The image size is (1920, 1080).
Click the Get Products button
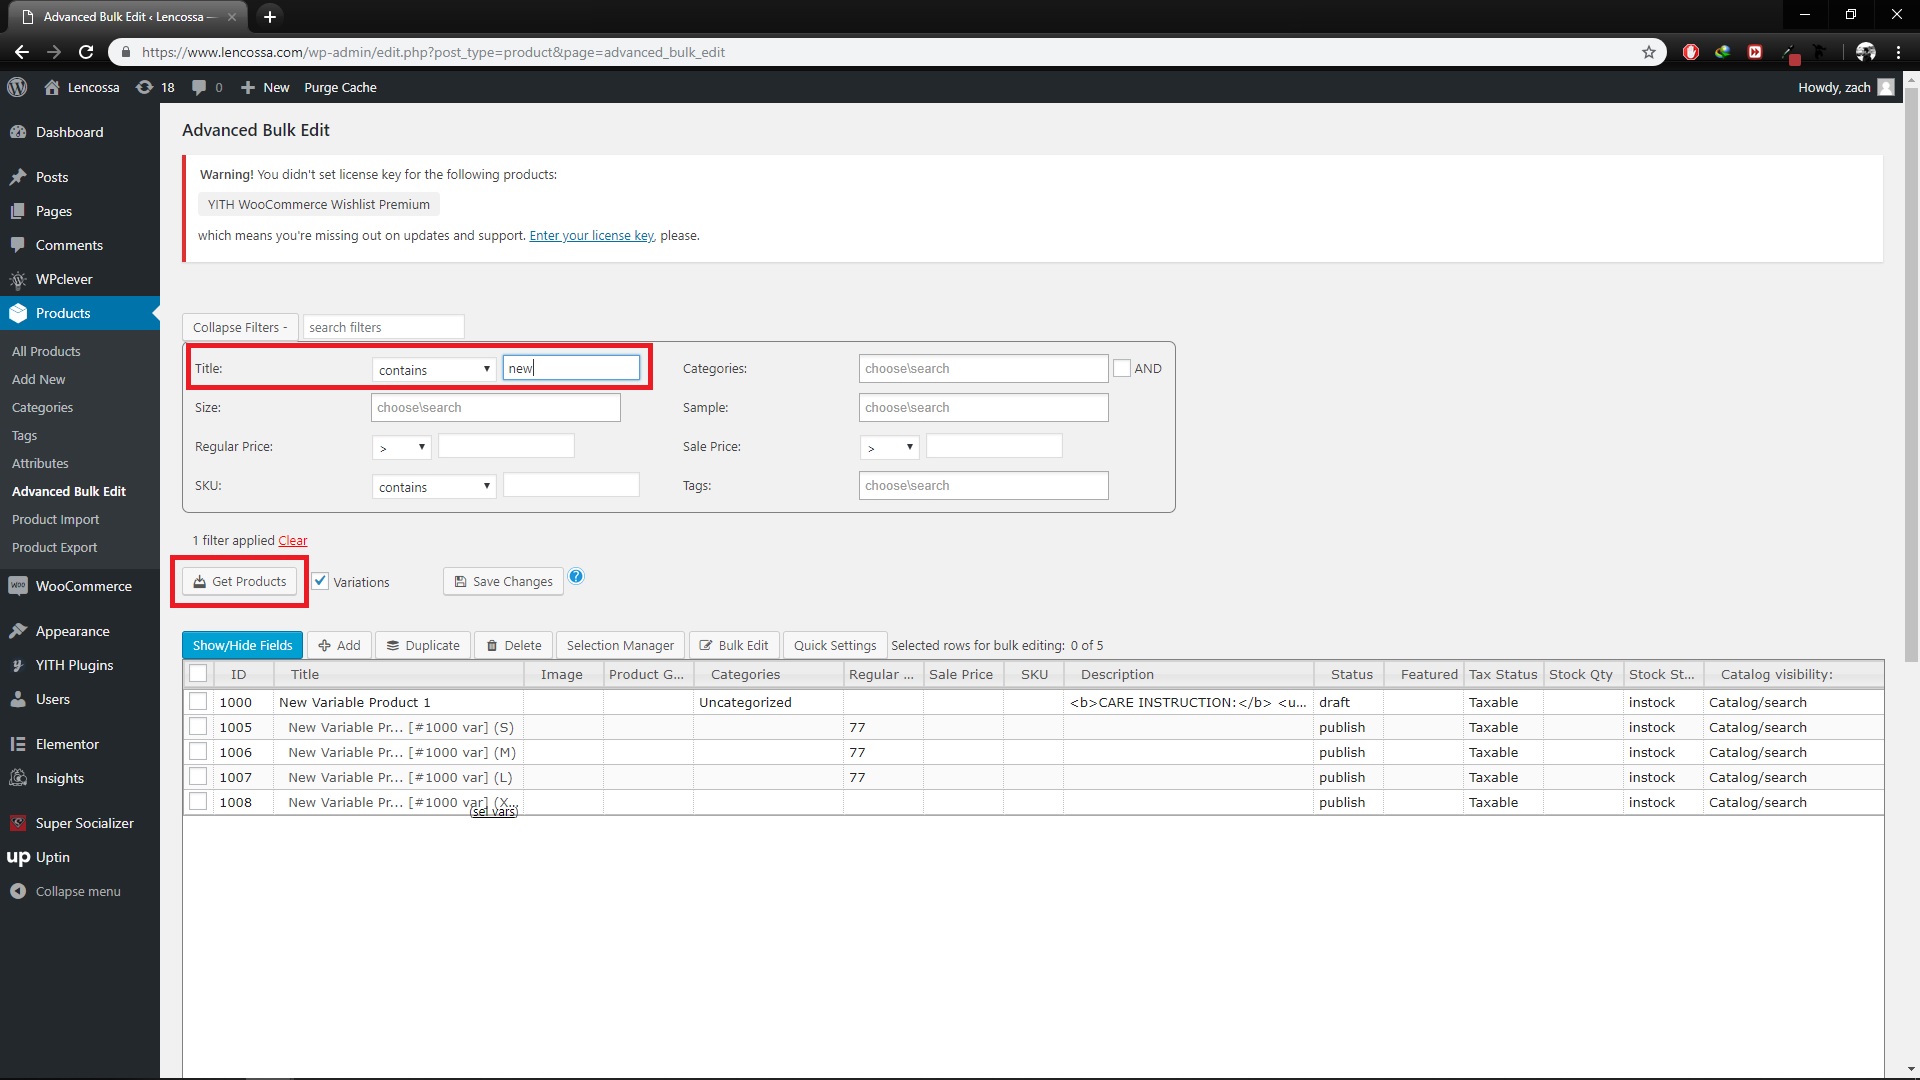(x=239, y=581)
